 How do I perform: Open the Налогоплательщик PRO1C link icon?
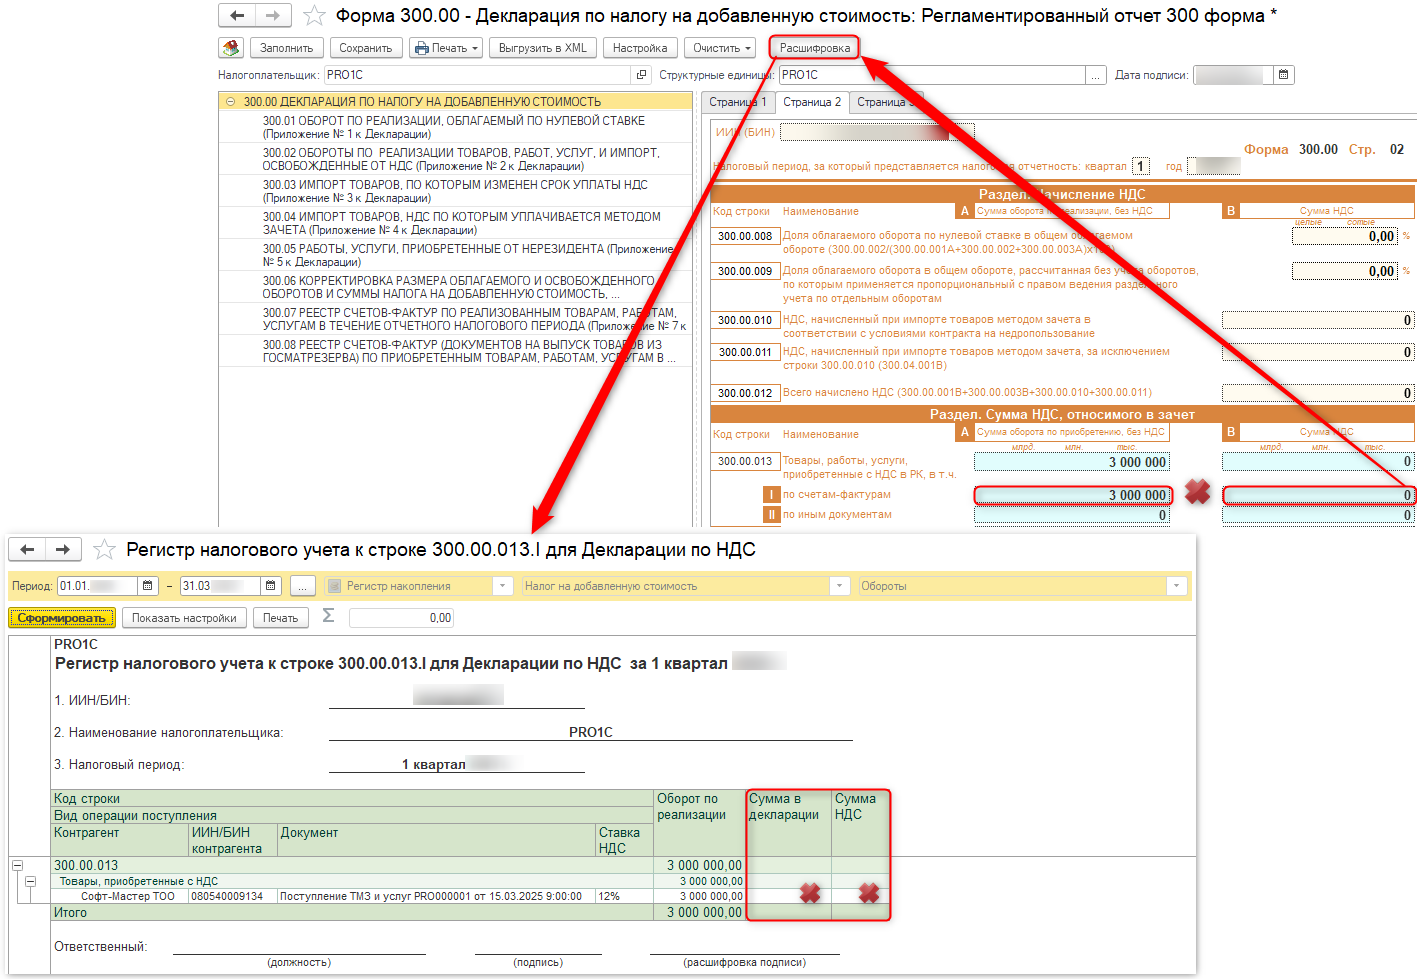coord(641,75)
